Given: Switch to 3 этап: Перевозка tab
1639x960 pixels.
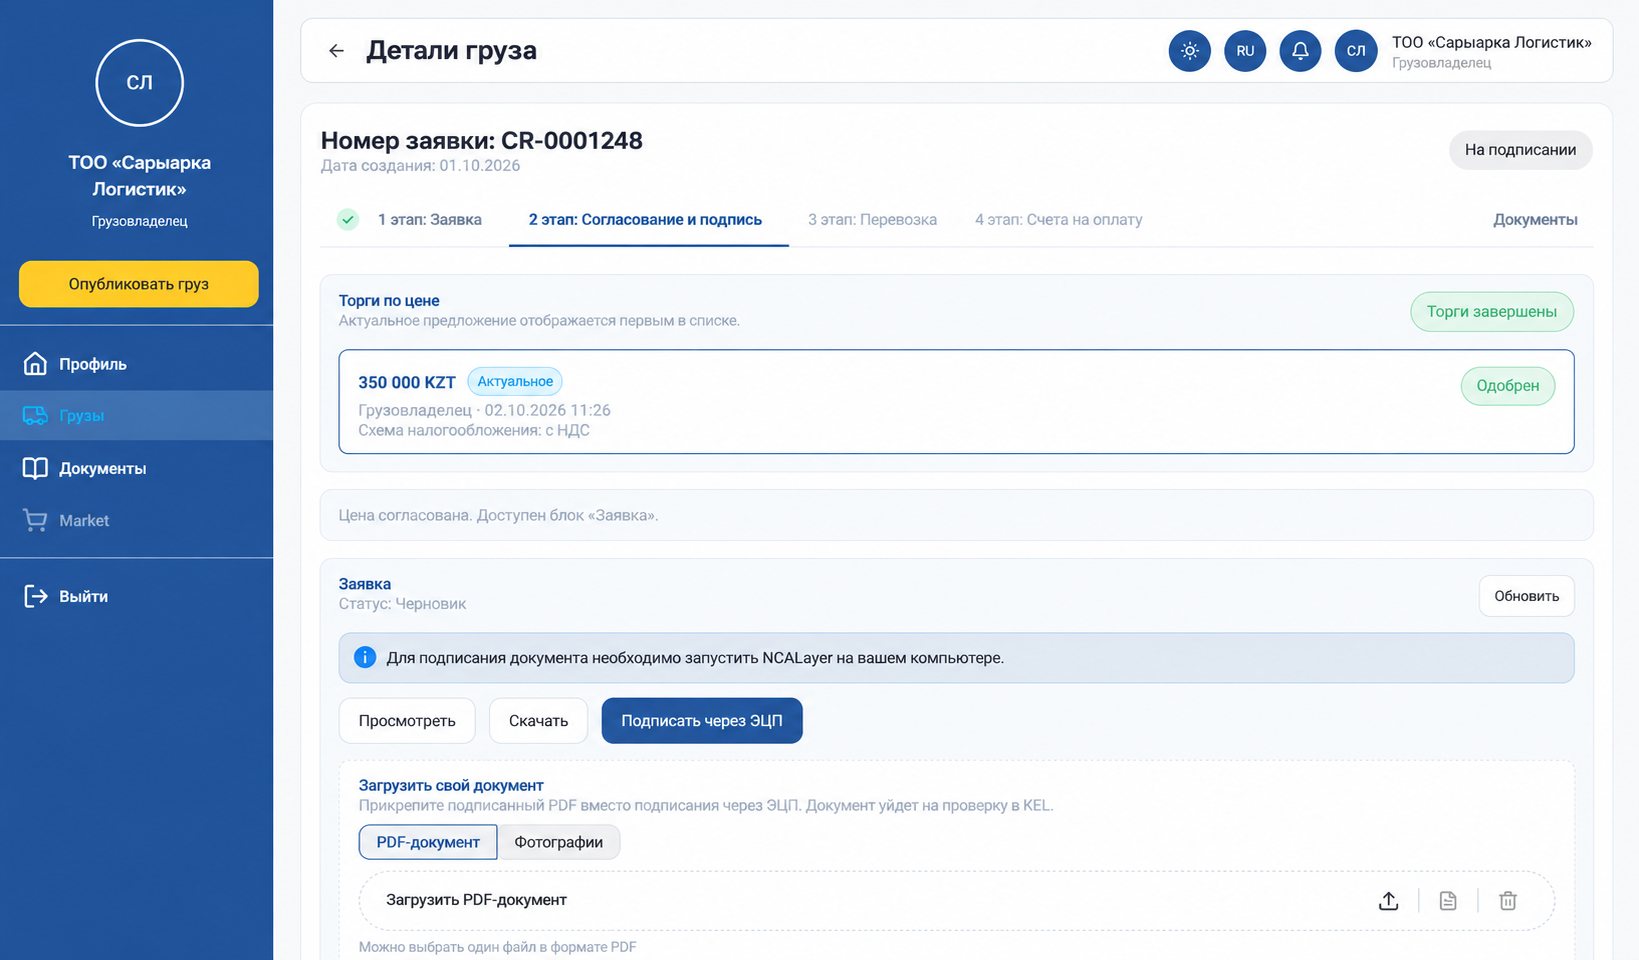Looking at the screenshot, I should 872,220.
